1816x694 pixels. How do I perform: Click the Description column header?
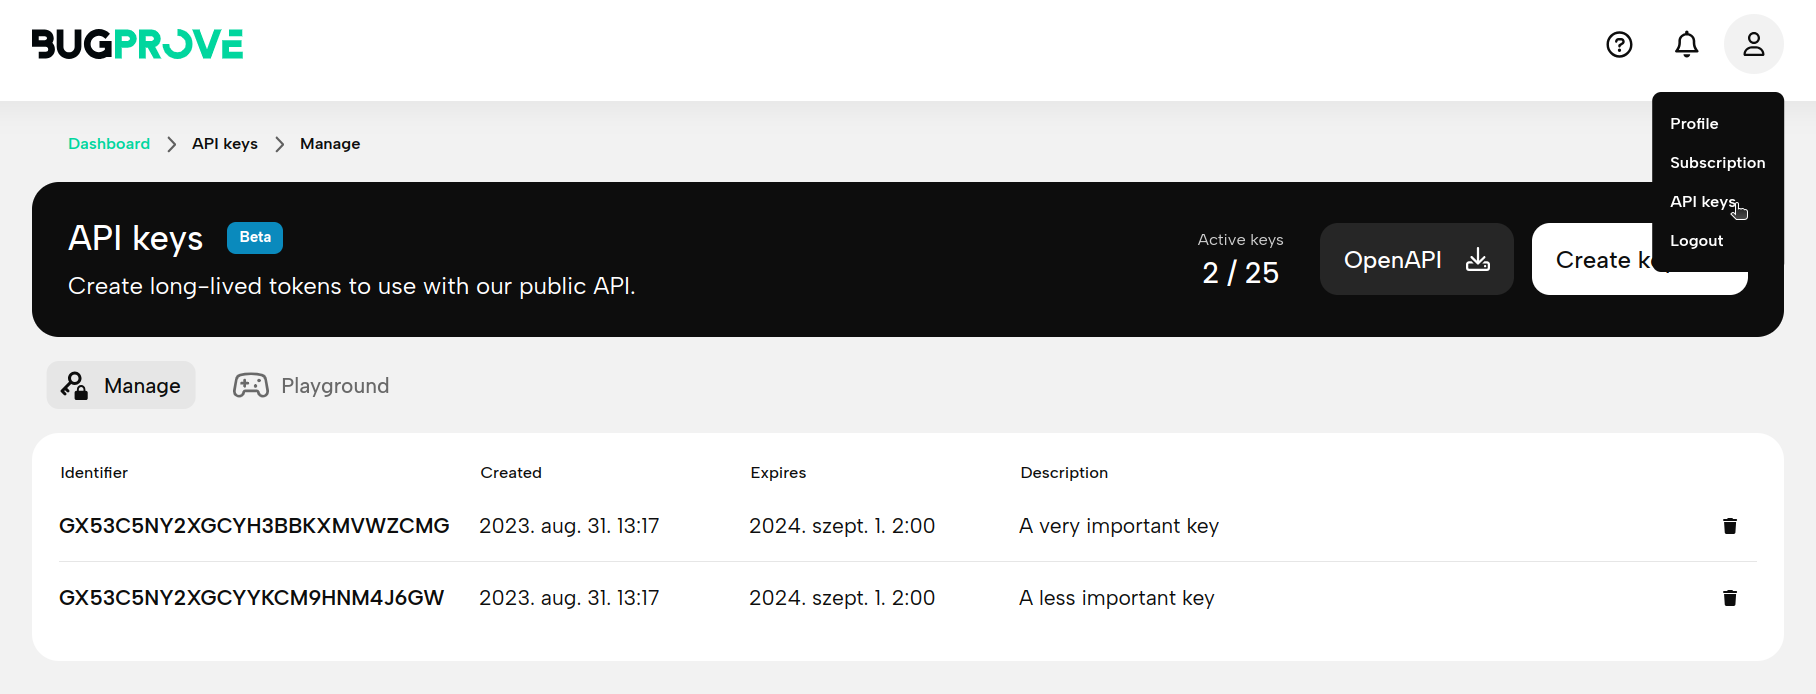point(1064,473)
